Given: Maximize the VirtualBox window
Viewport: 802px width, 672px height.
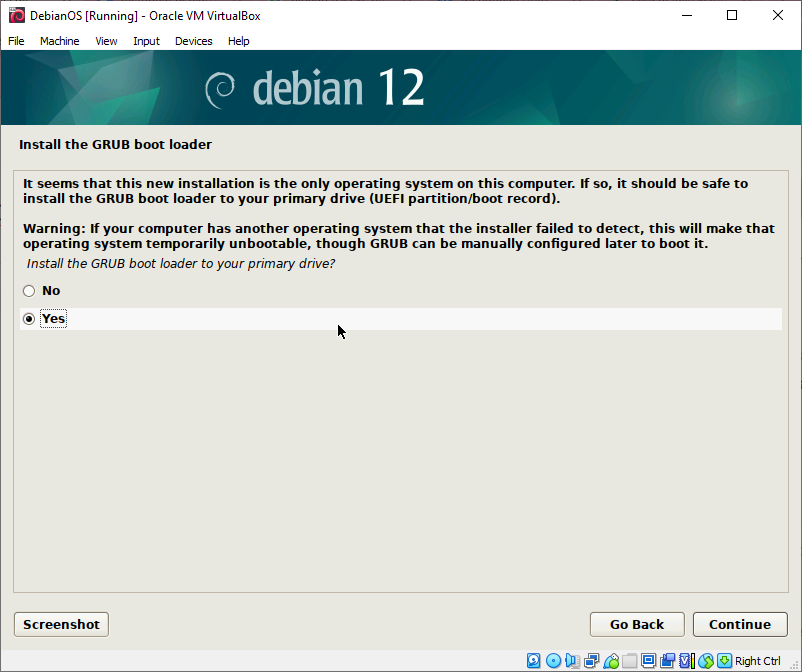Looking at the screenshot, I should coord(732,16).
